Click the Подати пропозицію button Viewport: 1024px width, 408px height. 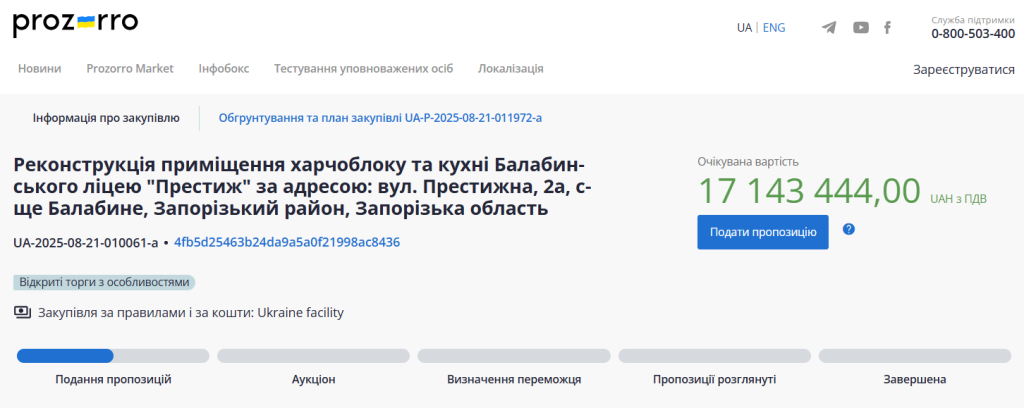point(763,232)
